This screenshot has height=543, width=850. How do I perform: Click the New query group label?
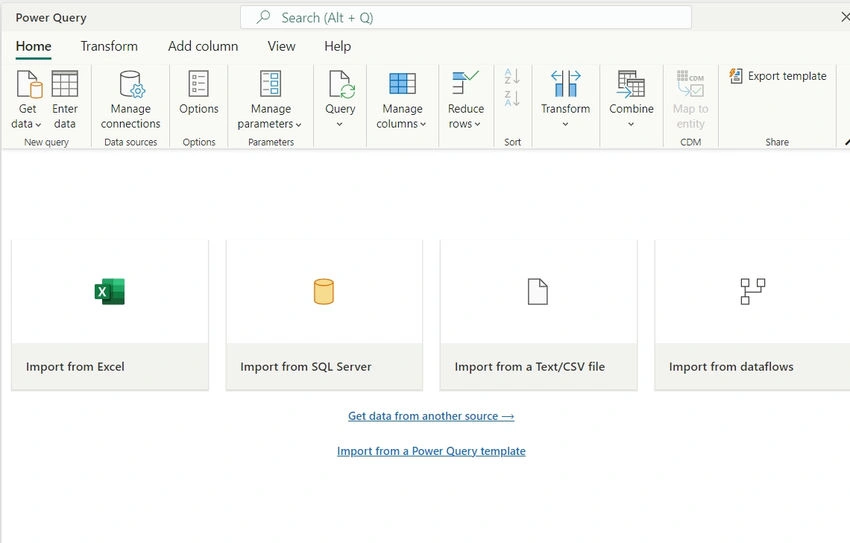[x=46, y=142]
